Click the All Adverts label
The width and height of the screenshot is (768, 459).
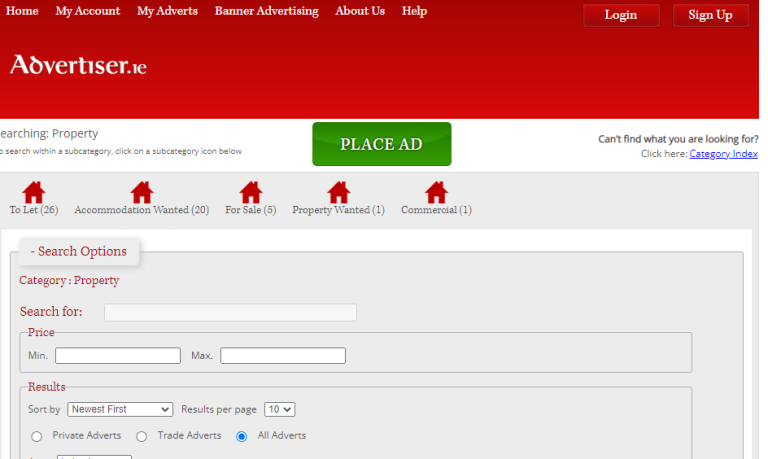point(282,435)
